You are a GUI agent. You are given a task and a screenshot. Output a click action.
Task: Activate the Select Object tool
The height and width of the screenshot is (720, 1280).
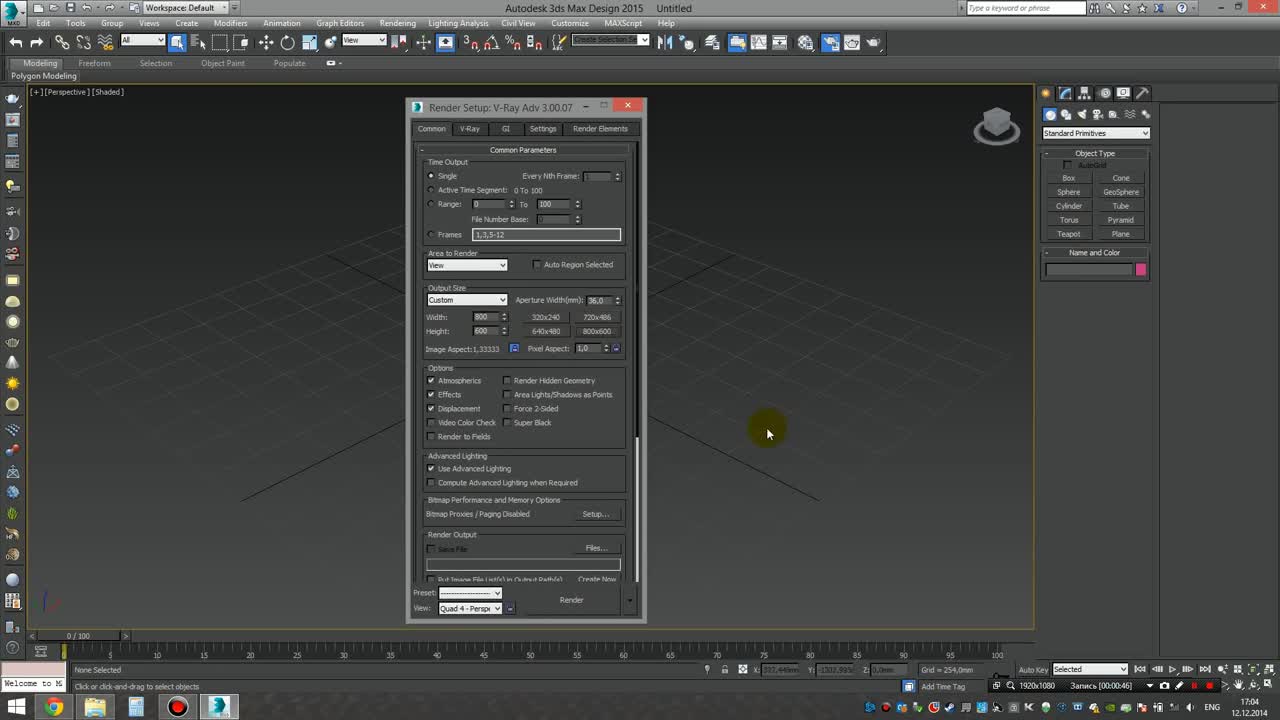[177, 42]
